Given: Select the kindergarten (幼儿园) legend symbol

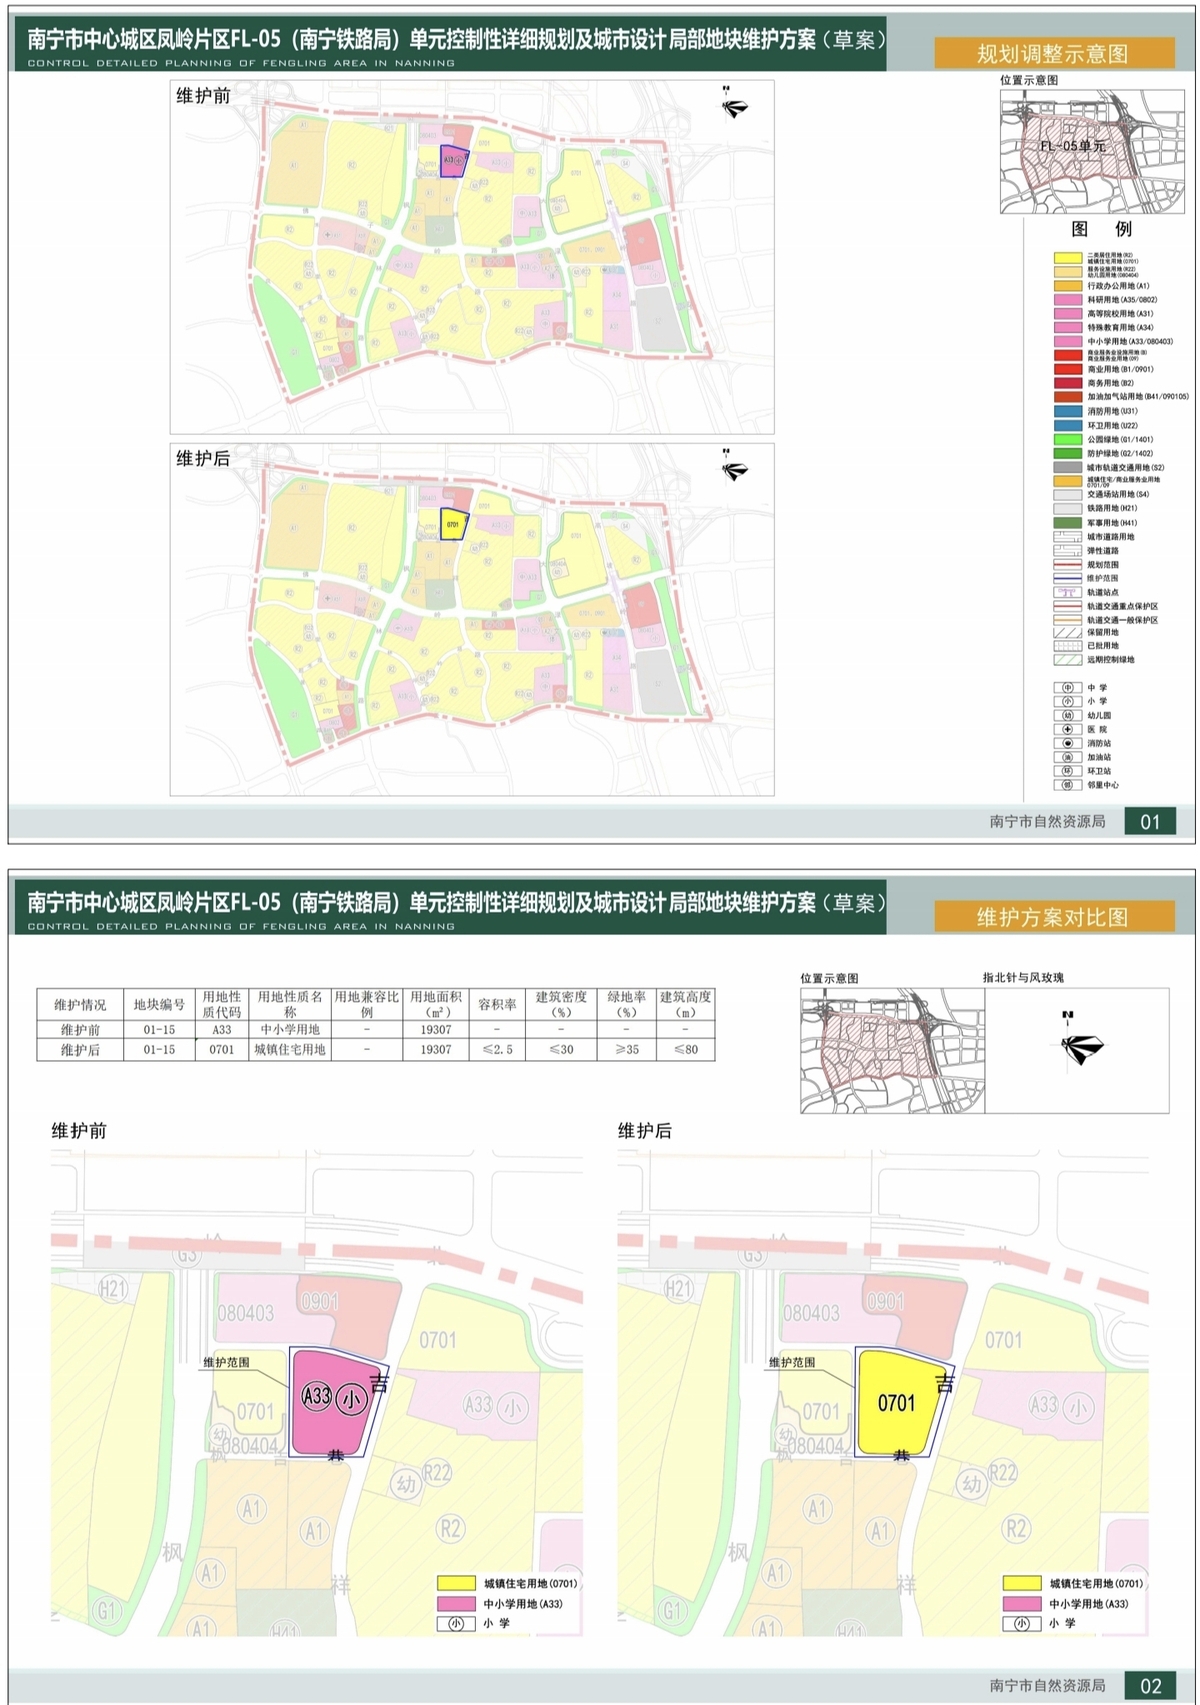Looking at the screenshot, I should click(x=1067, y=716).
